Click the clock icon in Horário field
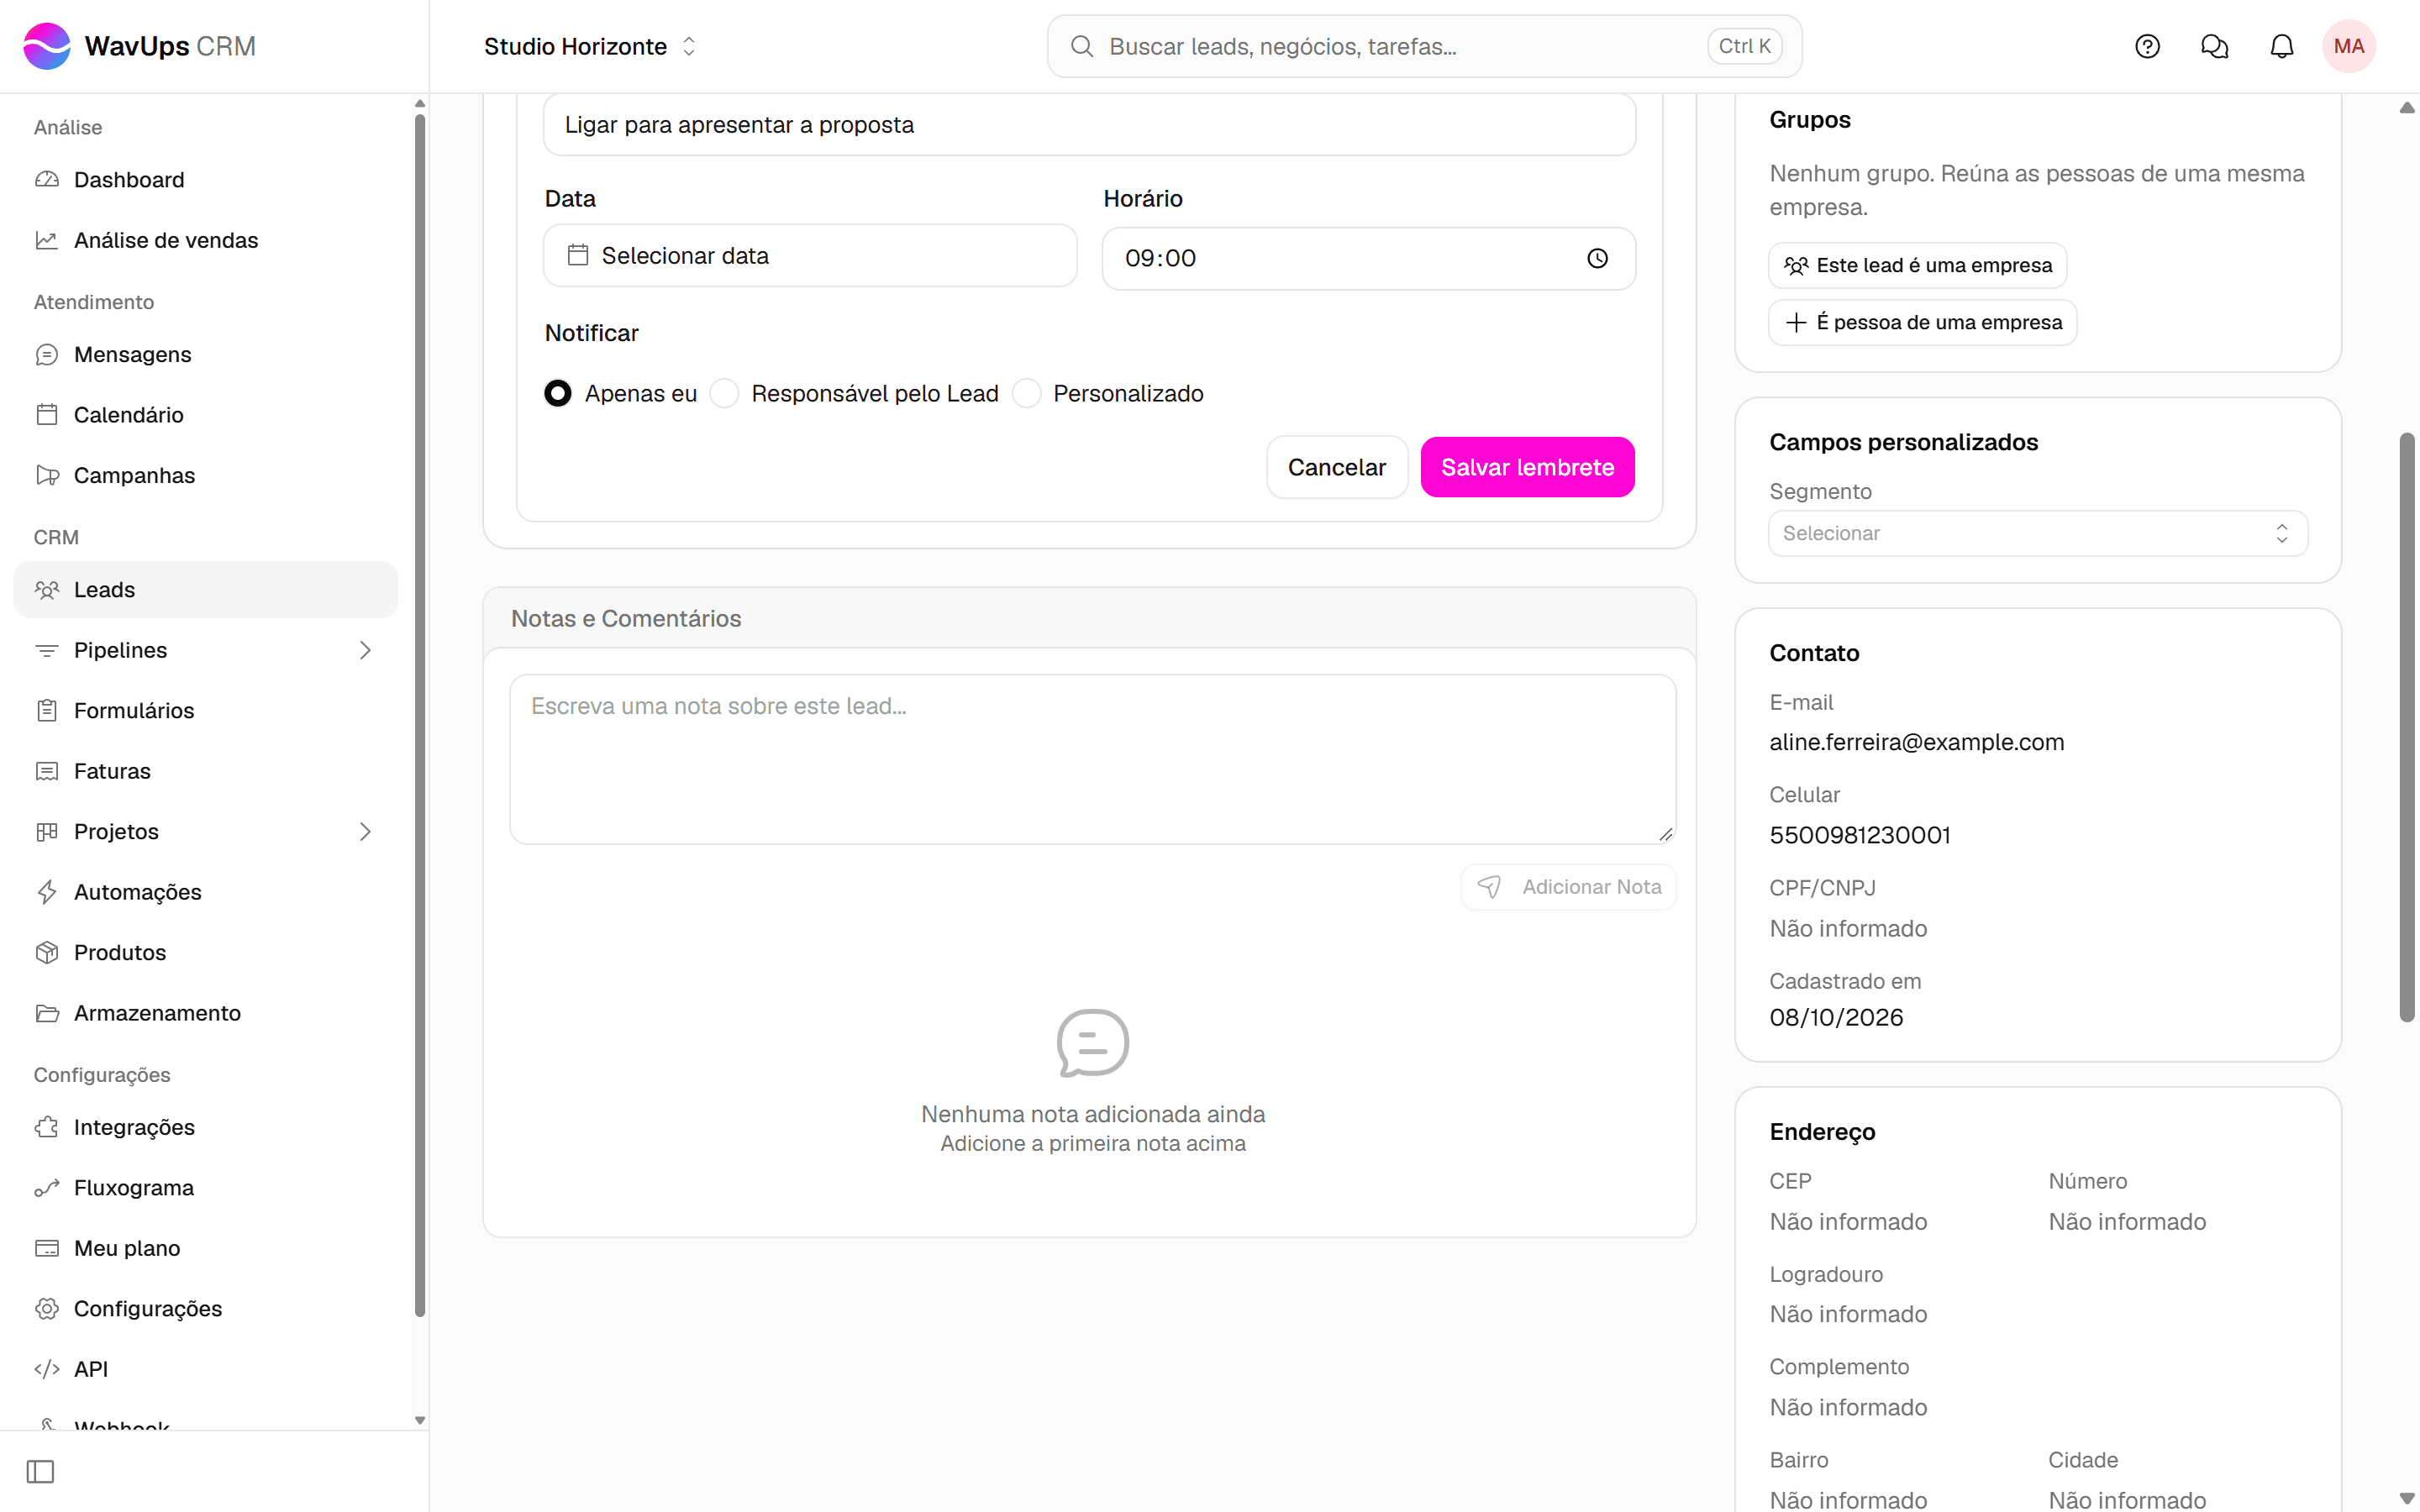The width and height of the screenshot is (2420, 1512). click(1597, 258)
